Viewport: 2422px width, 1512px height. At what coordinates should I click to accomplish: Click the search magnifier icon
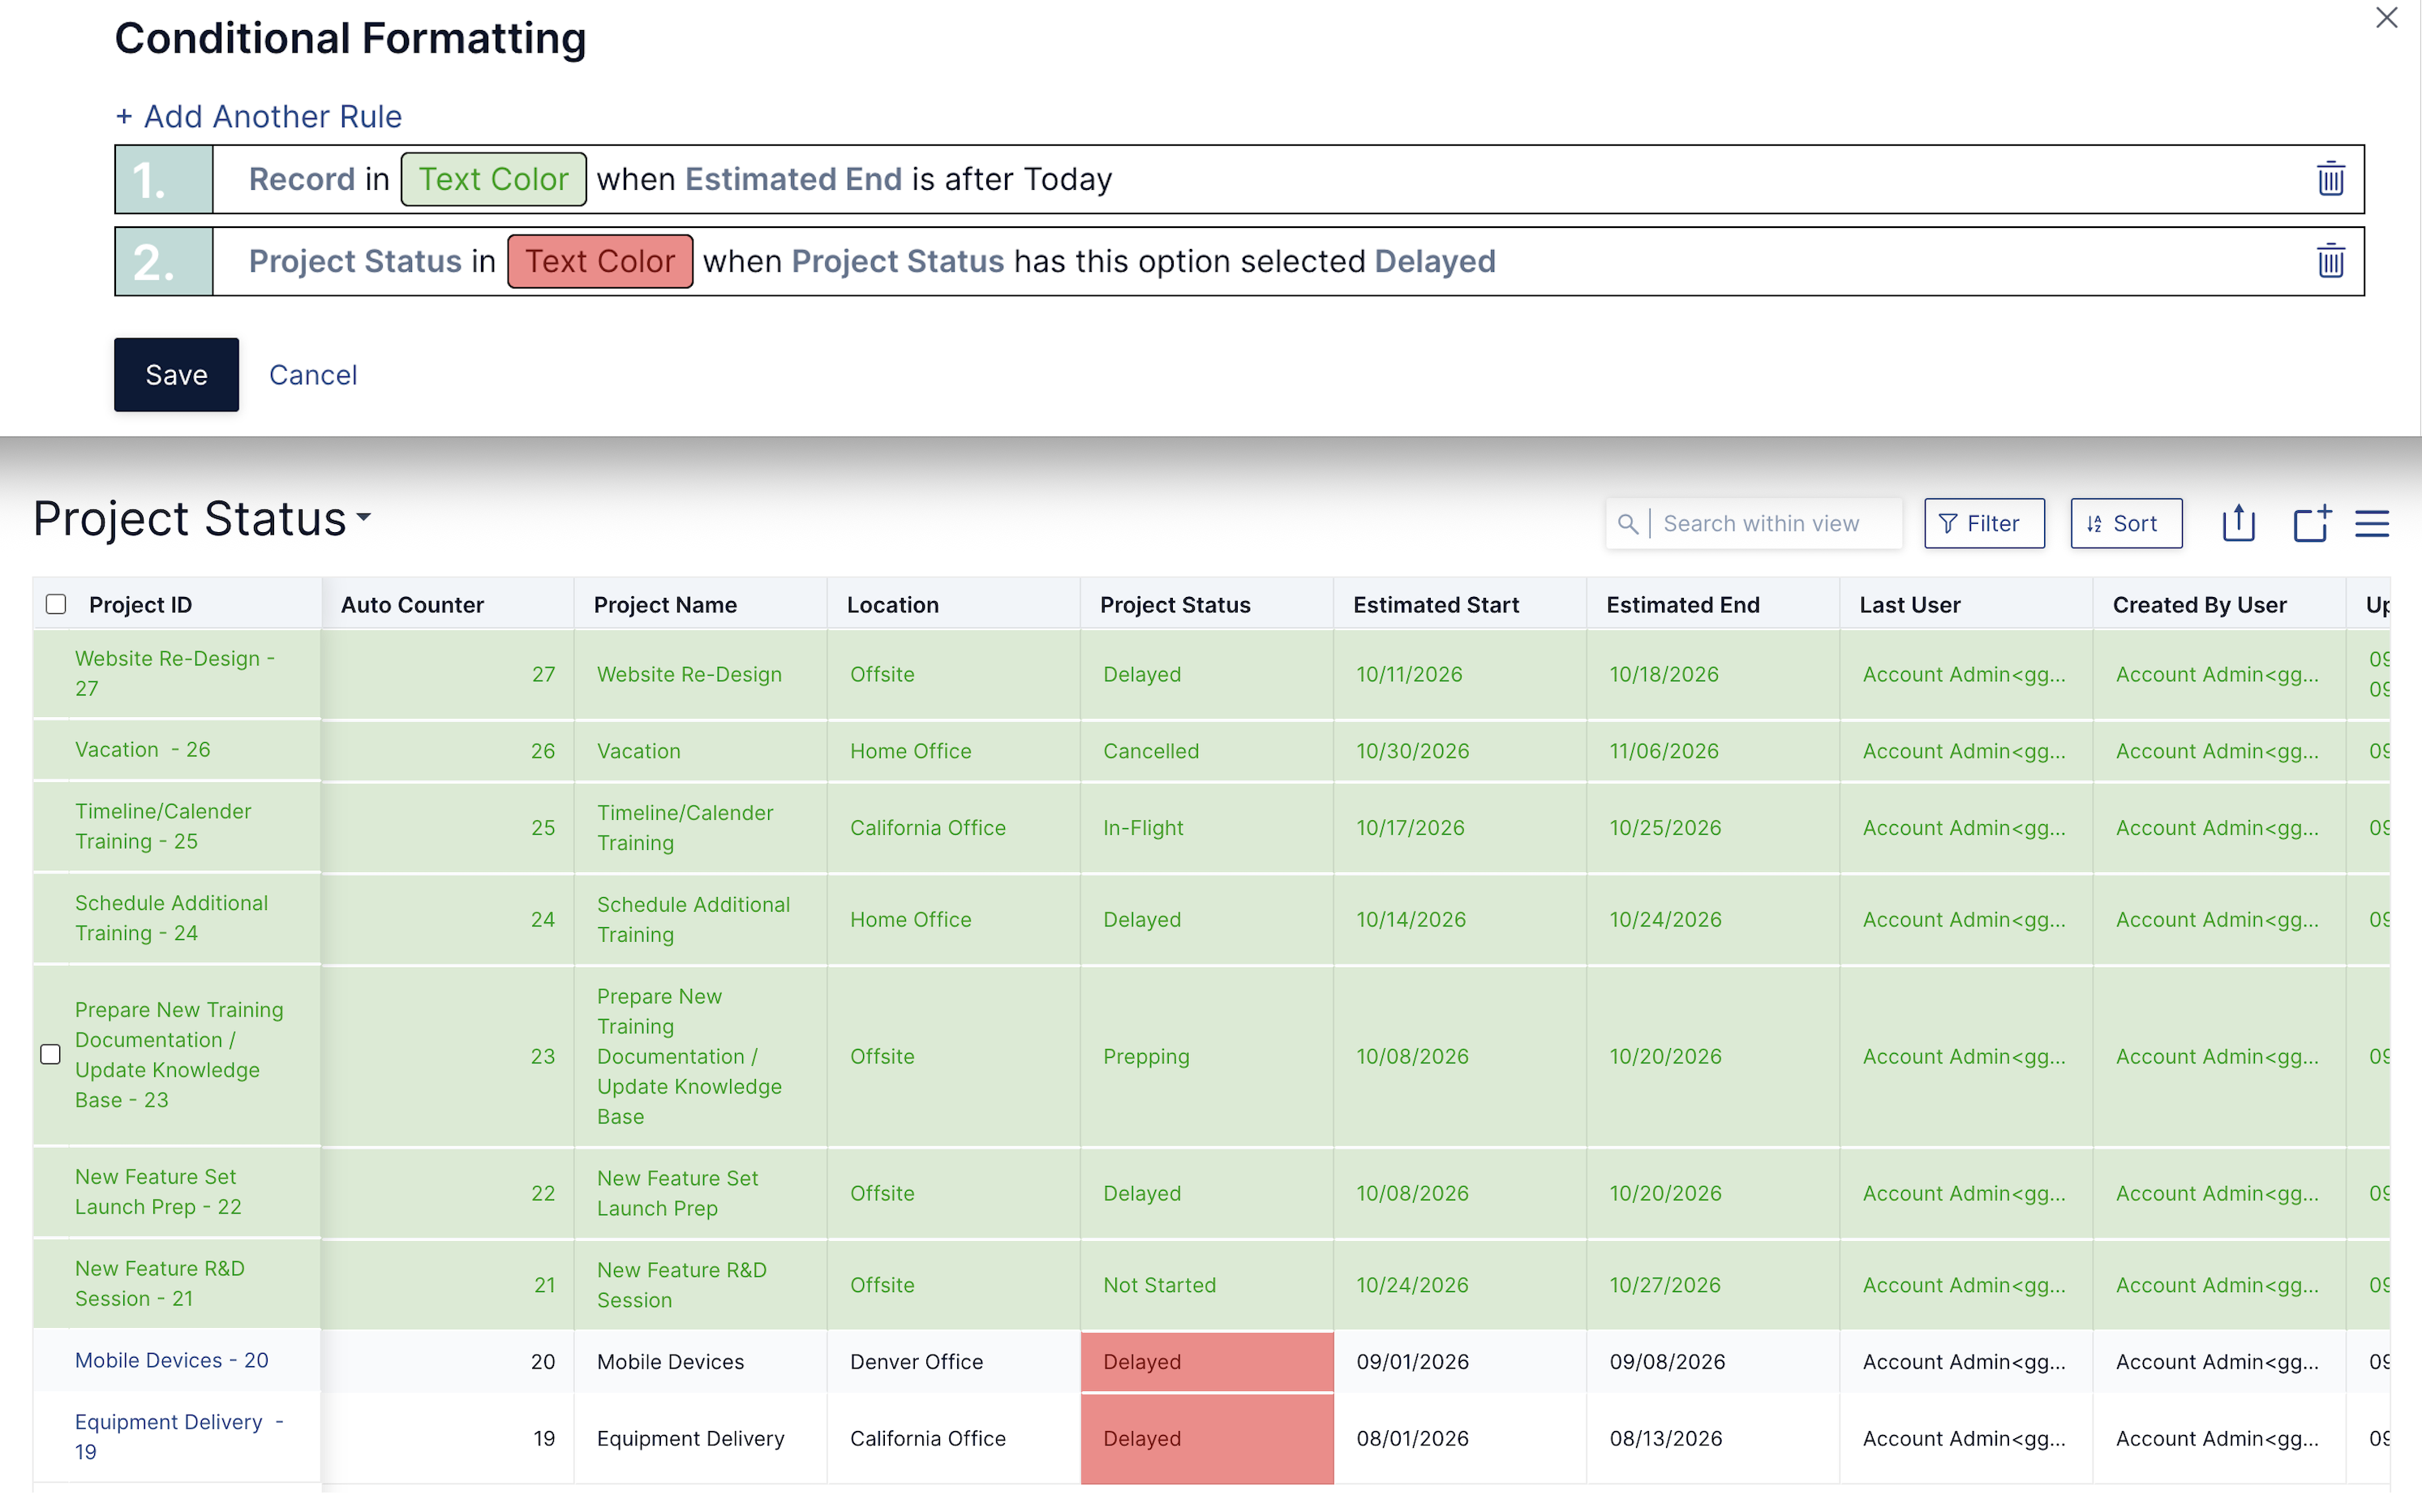point(1627,524)
